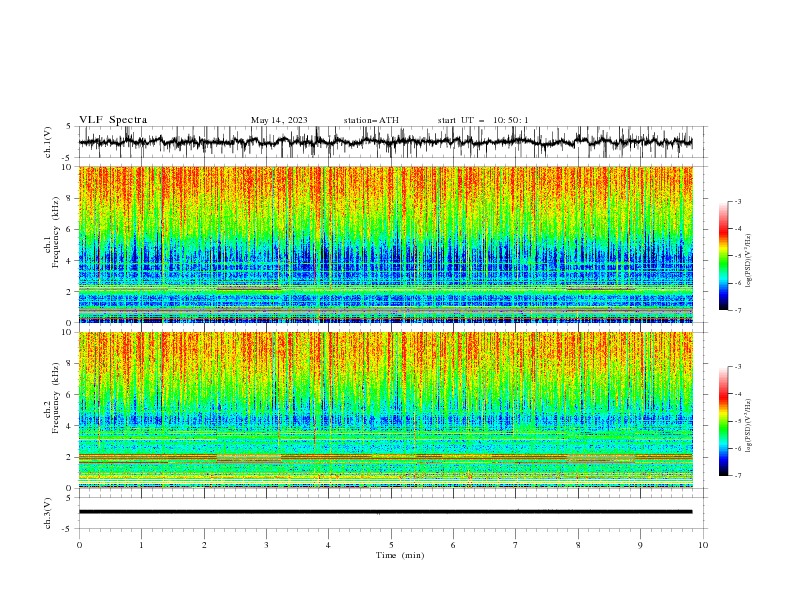Click the "-5" tick on ch.3(V) axis
Image resolution: width=792 pixels, height=612 pixels.
(x=68, y=529)
